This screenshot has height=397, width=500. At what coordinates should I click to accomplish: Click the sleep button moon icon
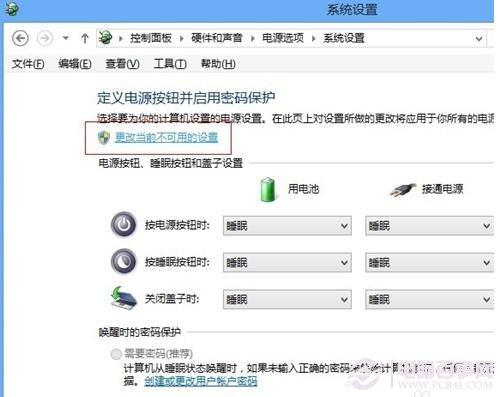(x=123, y=261)
